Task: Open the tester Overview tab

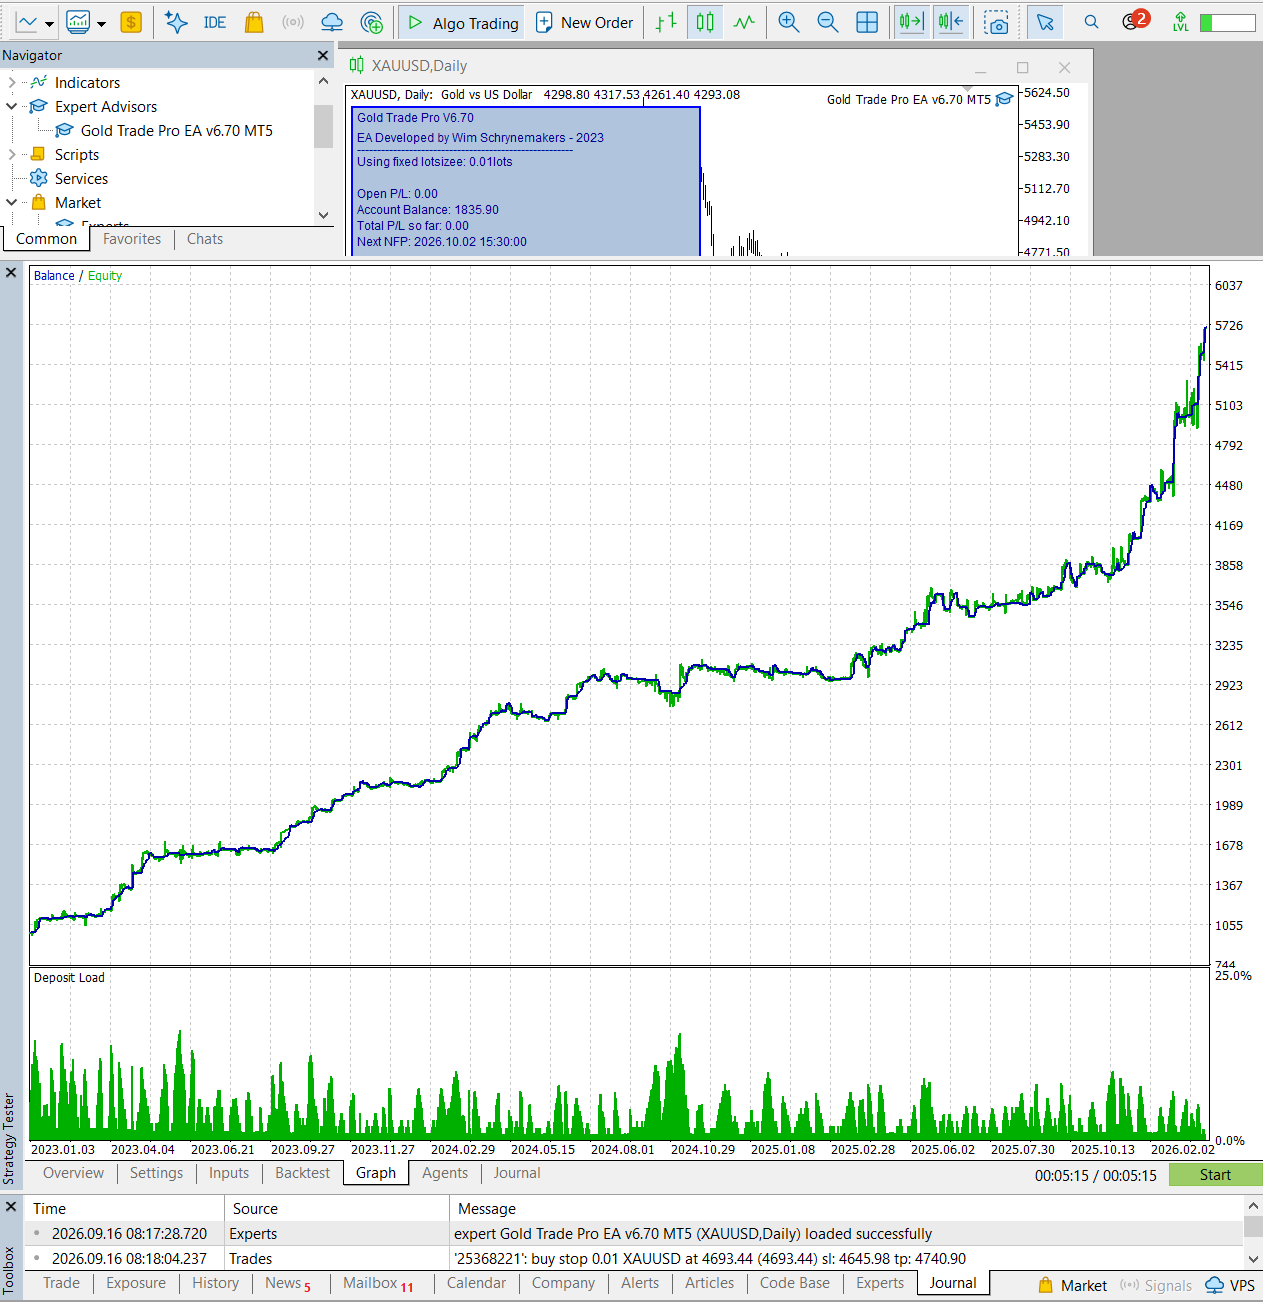Action: click(x=73, y=1173)
